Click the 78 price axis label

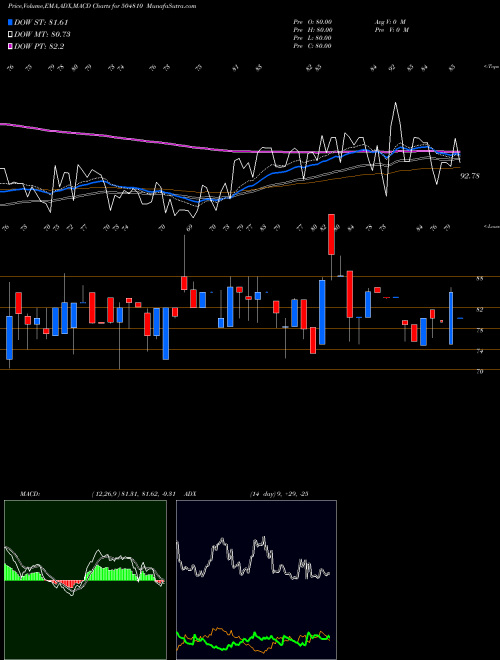coord(480,330)
